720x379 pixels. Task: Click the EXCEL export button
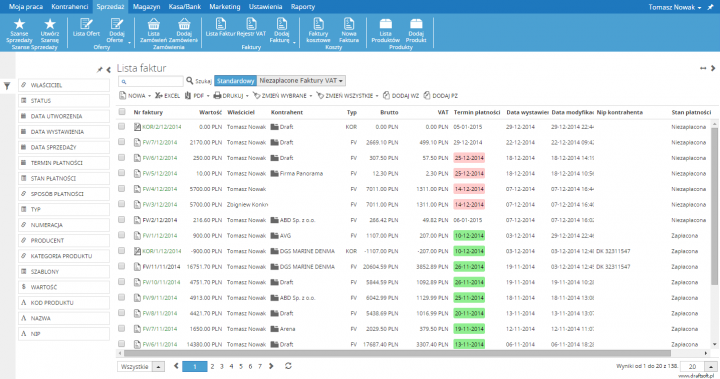[x=167, y=96]
